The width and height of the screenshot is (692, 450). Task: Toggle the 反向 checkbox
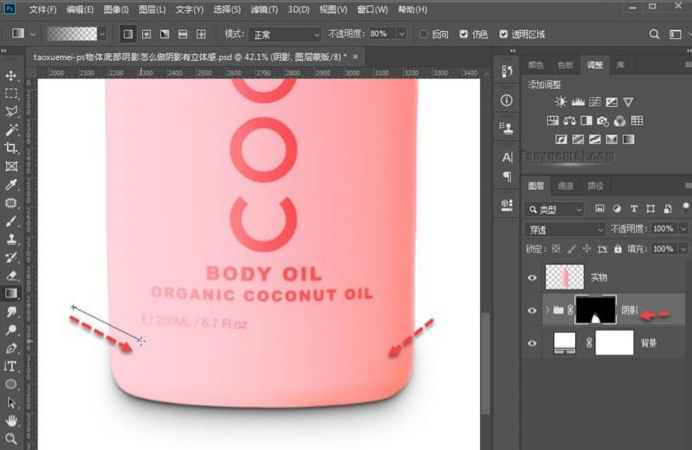pyautogui.click(x=424, y=34)
